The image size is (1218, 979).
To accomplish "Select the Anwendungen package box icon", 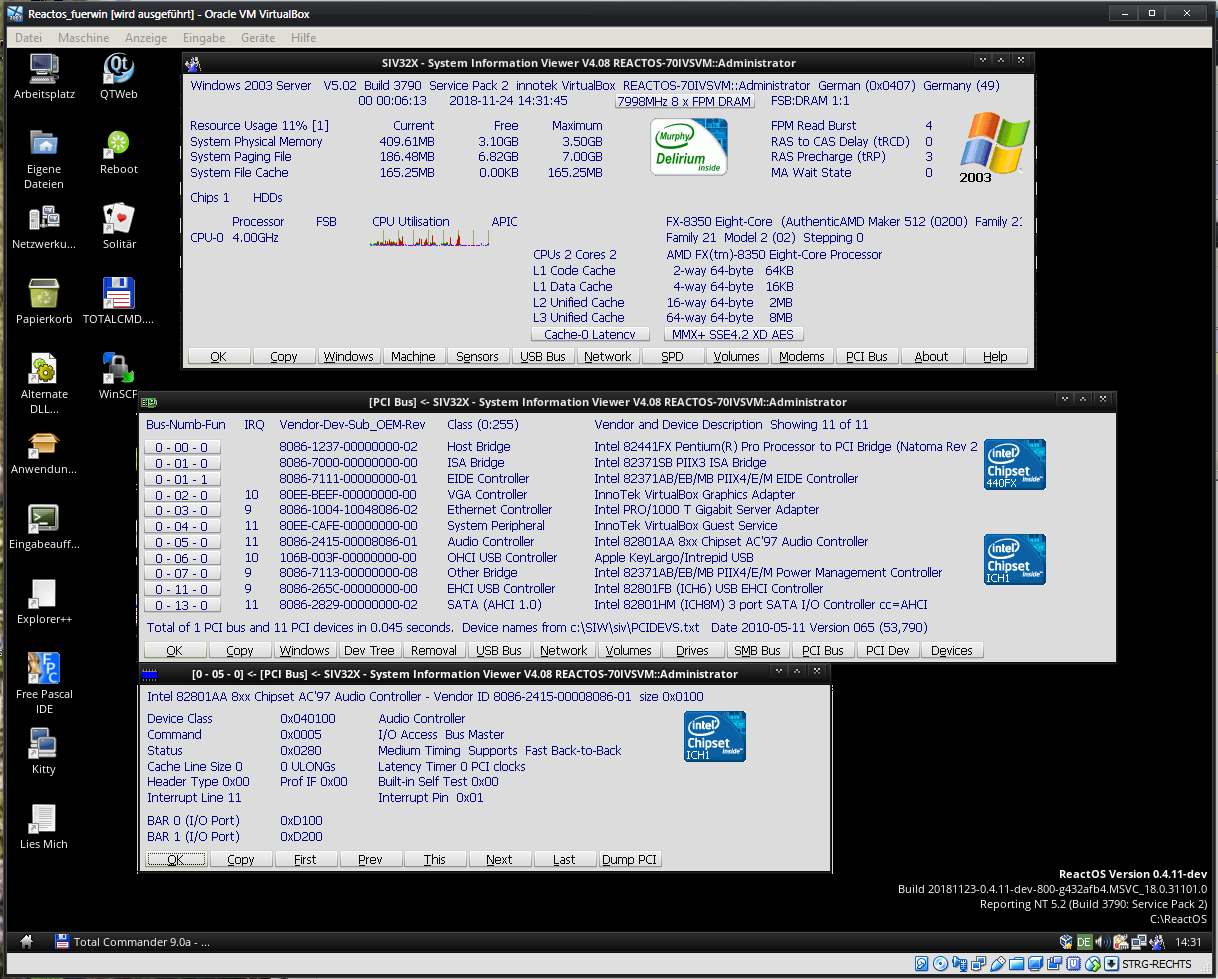I will coord(44,444).
